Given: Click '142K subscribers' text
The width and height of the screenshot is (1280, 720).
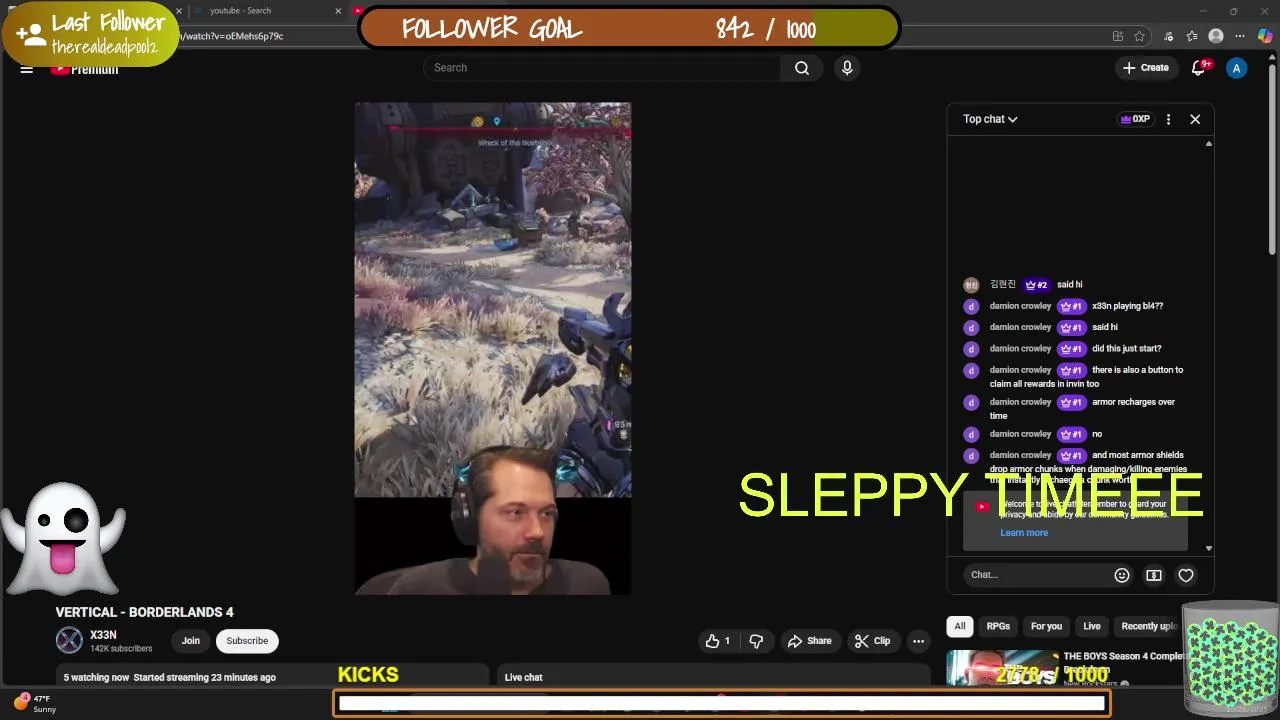Looking at the screenshot, I should pyautogui.click(x=121, y=649).
